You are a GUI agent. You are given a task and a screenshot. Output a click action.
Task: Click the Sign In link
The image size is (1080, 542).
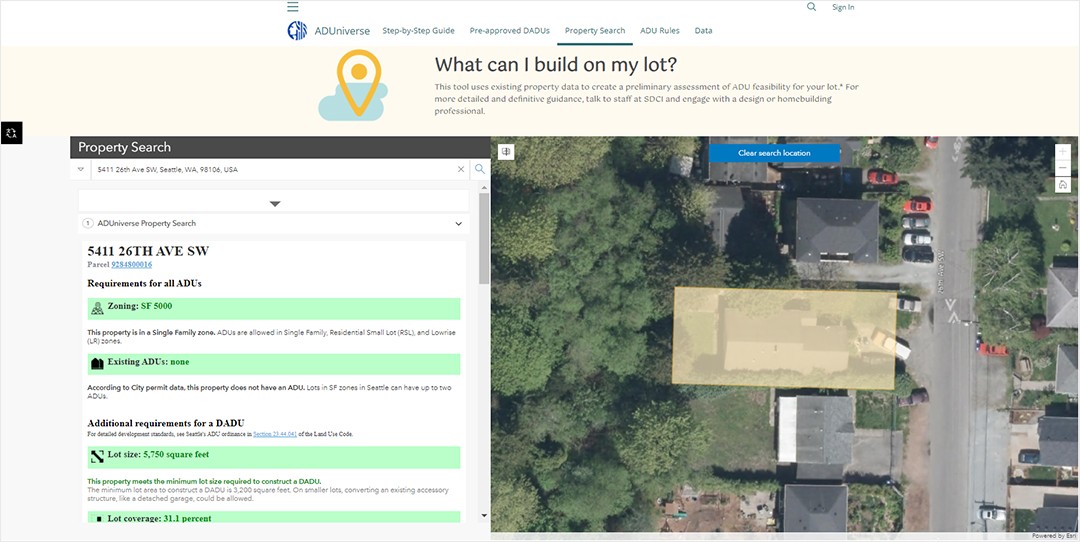tap(843, 7)
